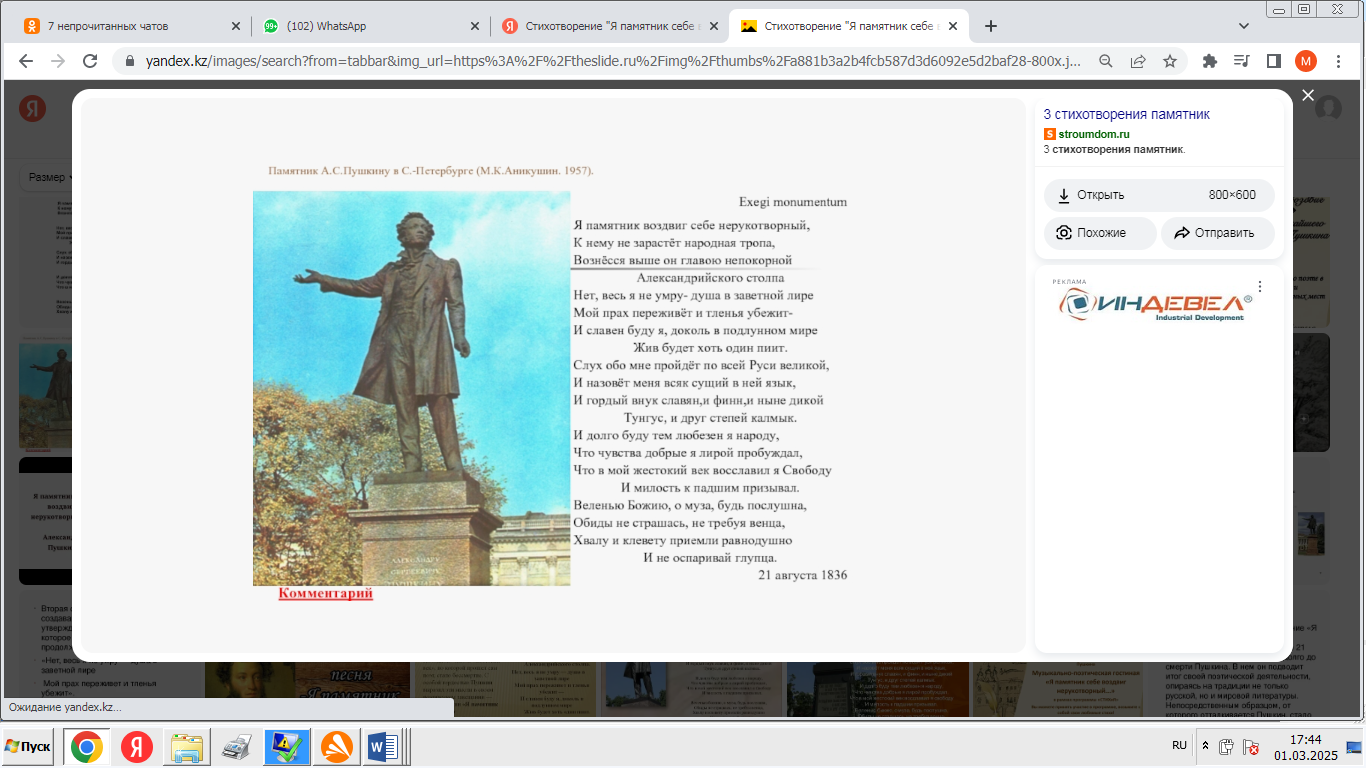
Task: Open a new browser tab
Action: pos(991,26)
